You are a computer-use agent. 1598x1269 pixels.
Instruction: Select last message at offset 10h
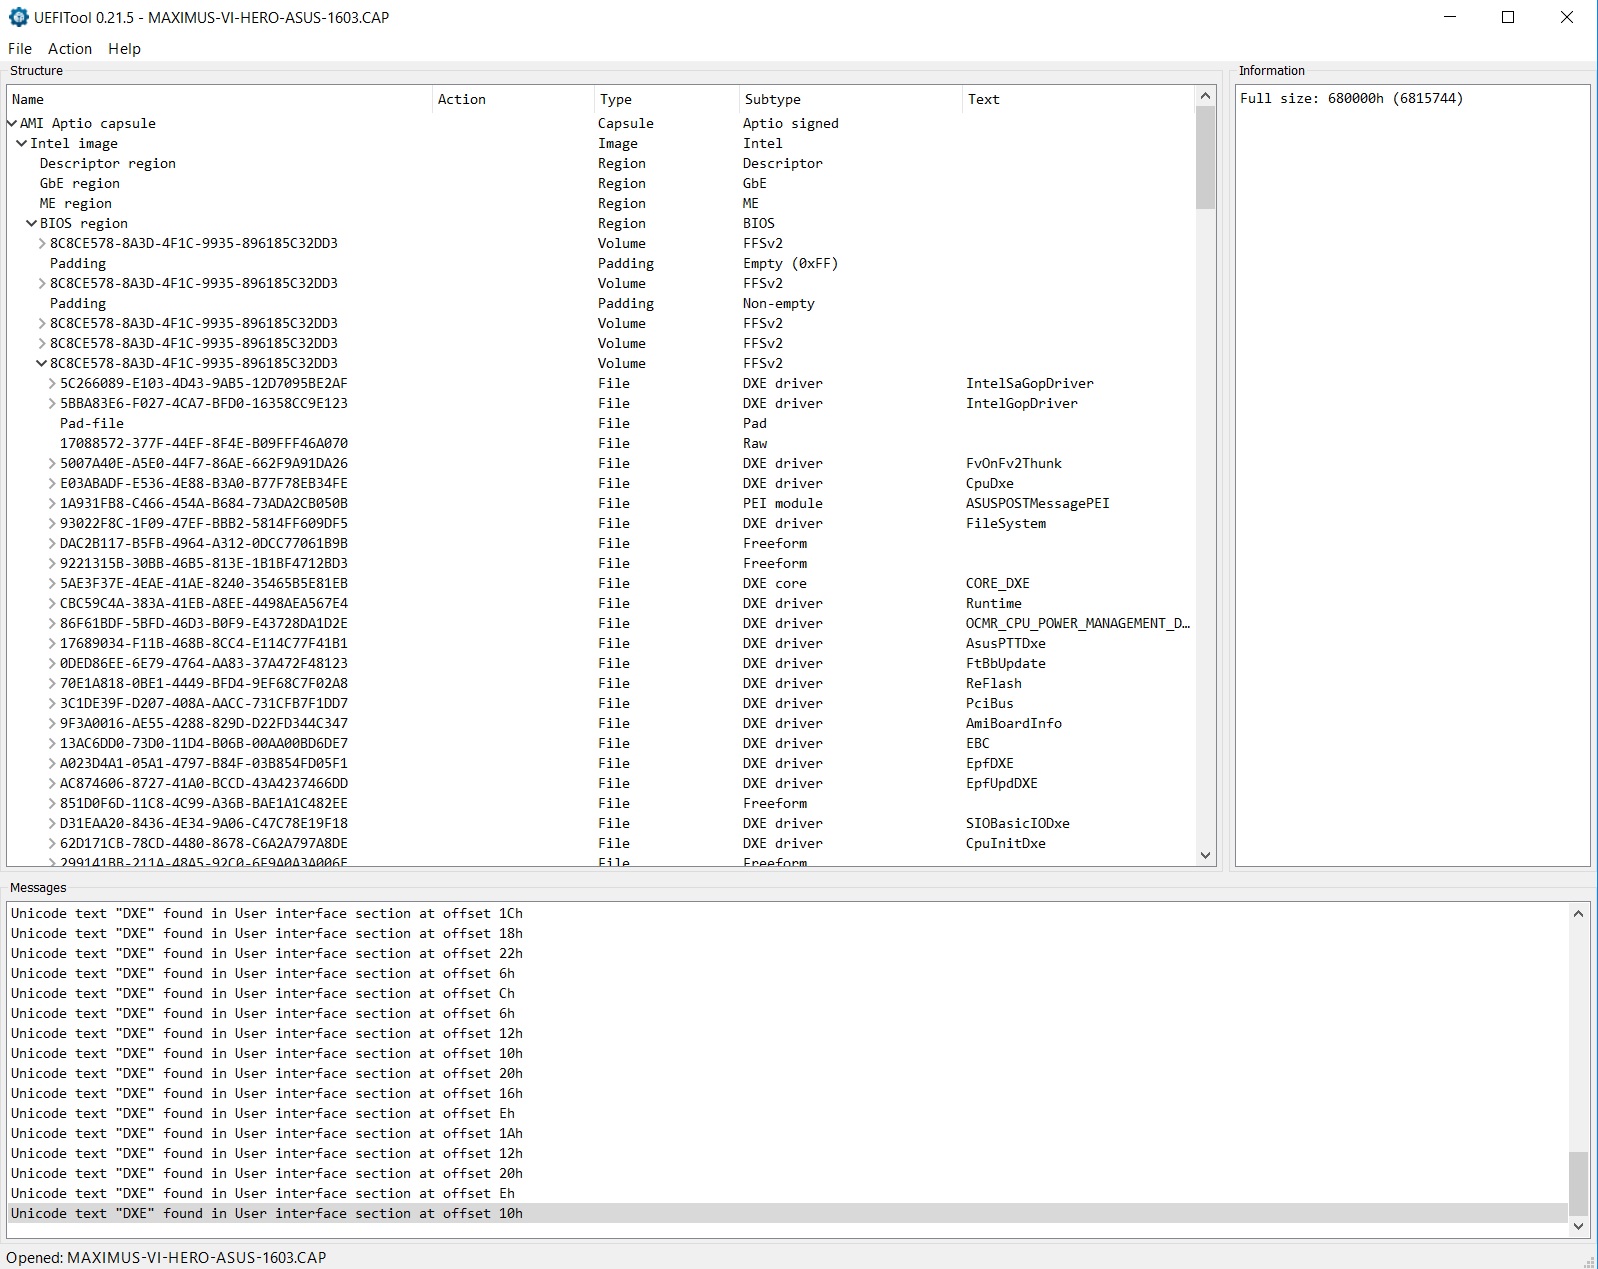pos(788,1213)
